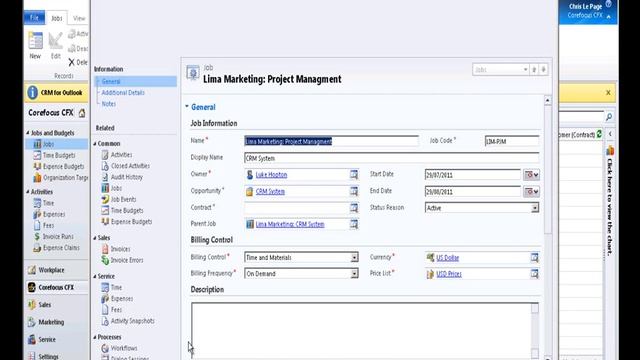Screen dimensions: 640x360
Task: Open the CRM System opportunity link
Action: (270, 191)
